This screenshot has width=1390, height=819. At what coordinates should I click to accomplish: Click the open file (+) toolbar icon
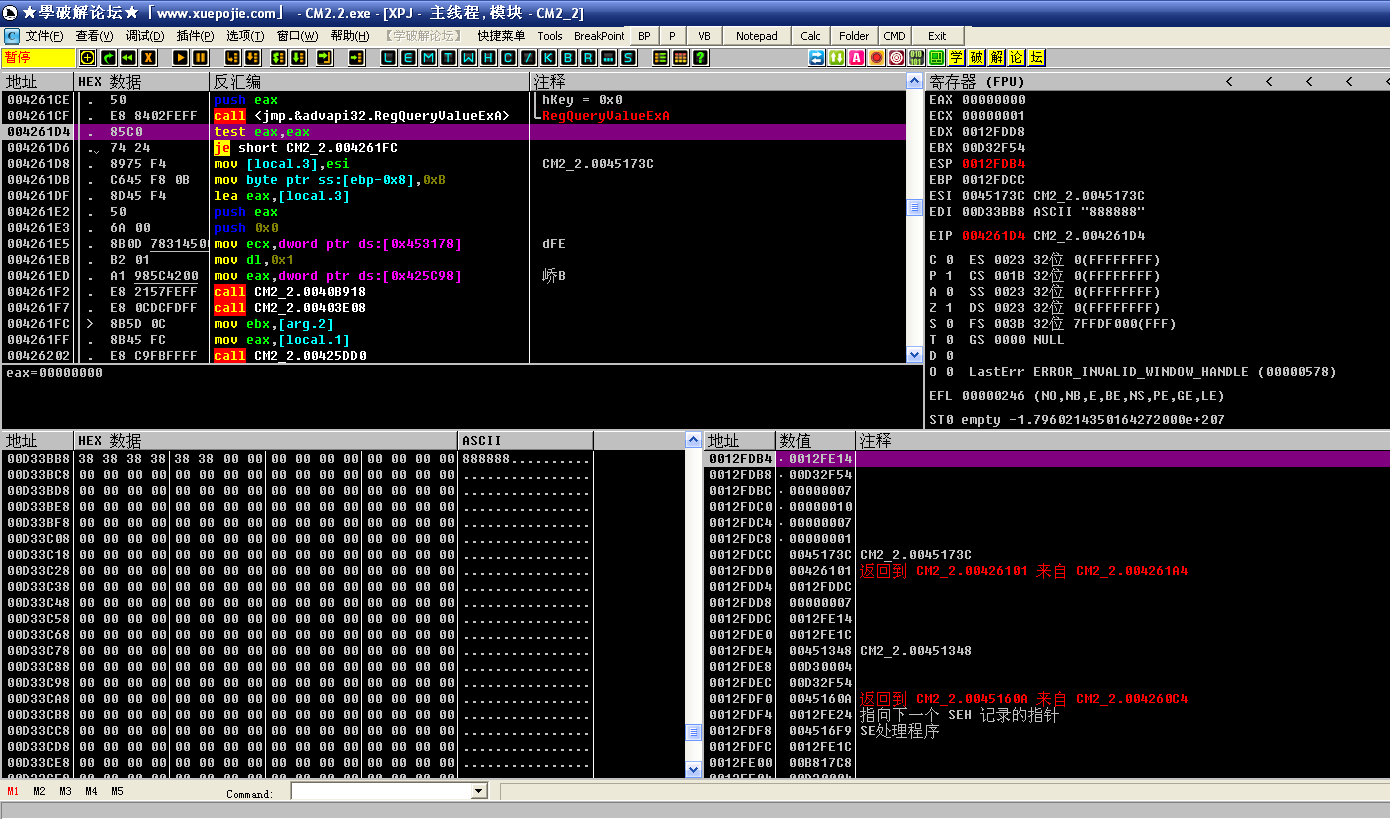tap(88, 58)
